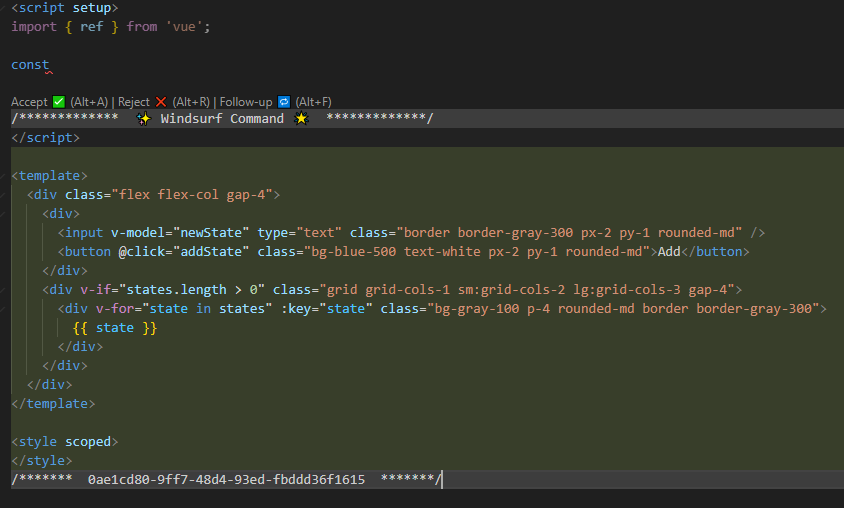This screenshot has width=844, height=508.
Task: Click the 'const' keyword with red squiggle
Action: [30, 65]
